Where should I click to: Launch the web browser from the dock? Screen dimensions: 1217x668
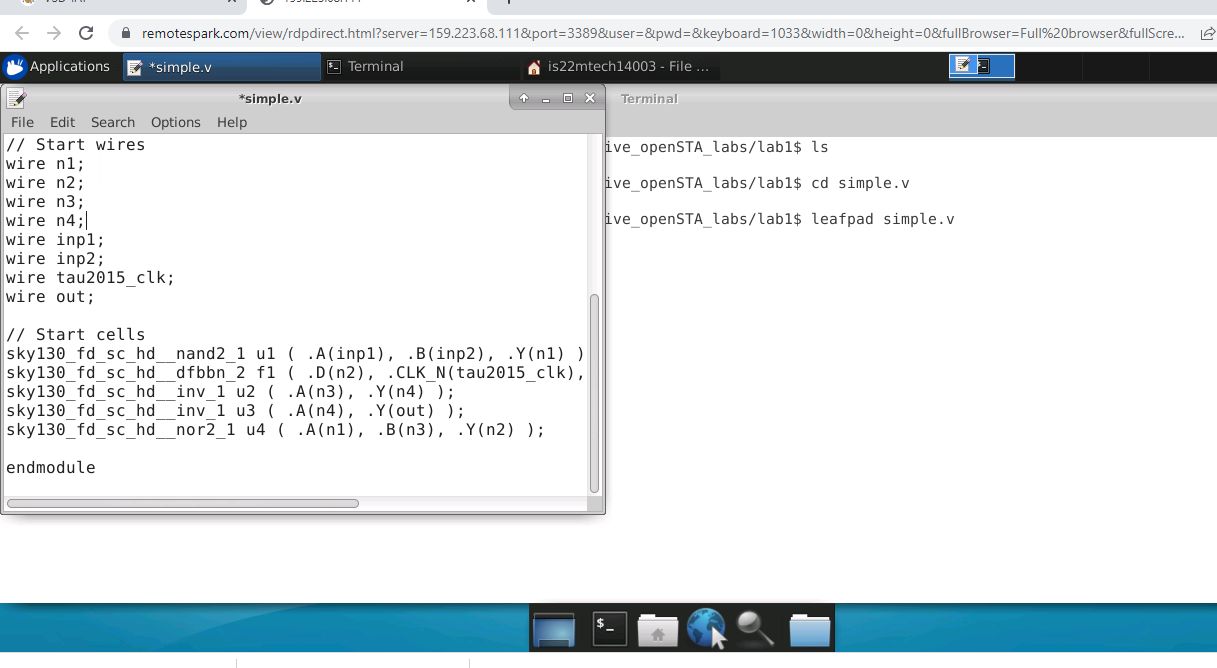point(705,628)
